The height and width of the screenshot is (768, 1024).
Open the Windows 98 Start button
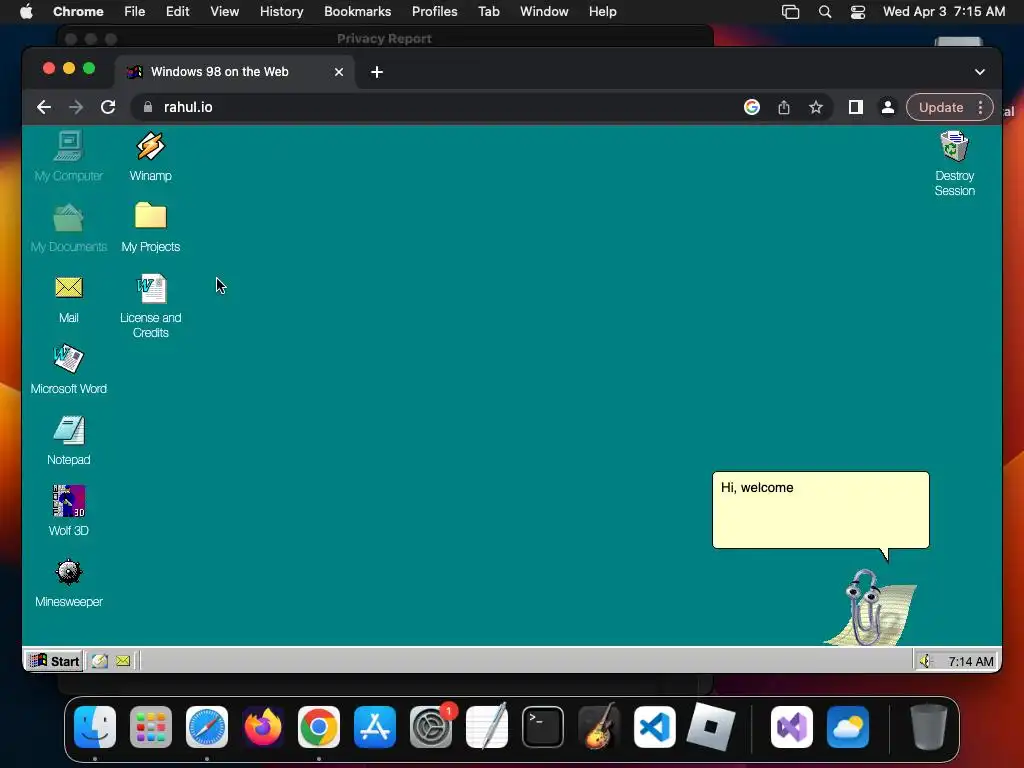55,661
